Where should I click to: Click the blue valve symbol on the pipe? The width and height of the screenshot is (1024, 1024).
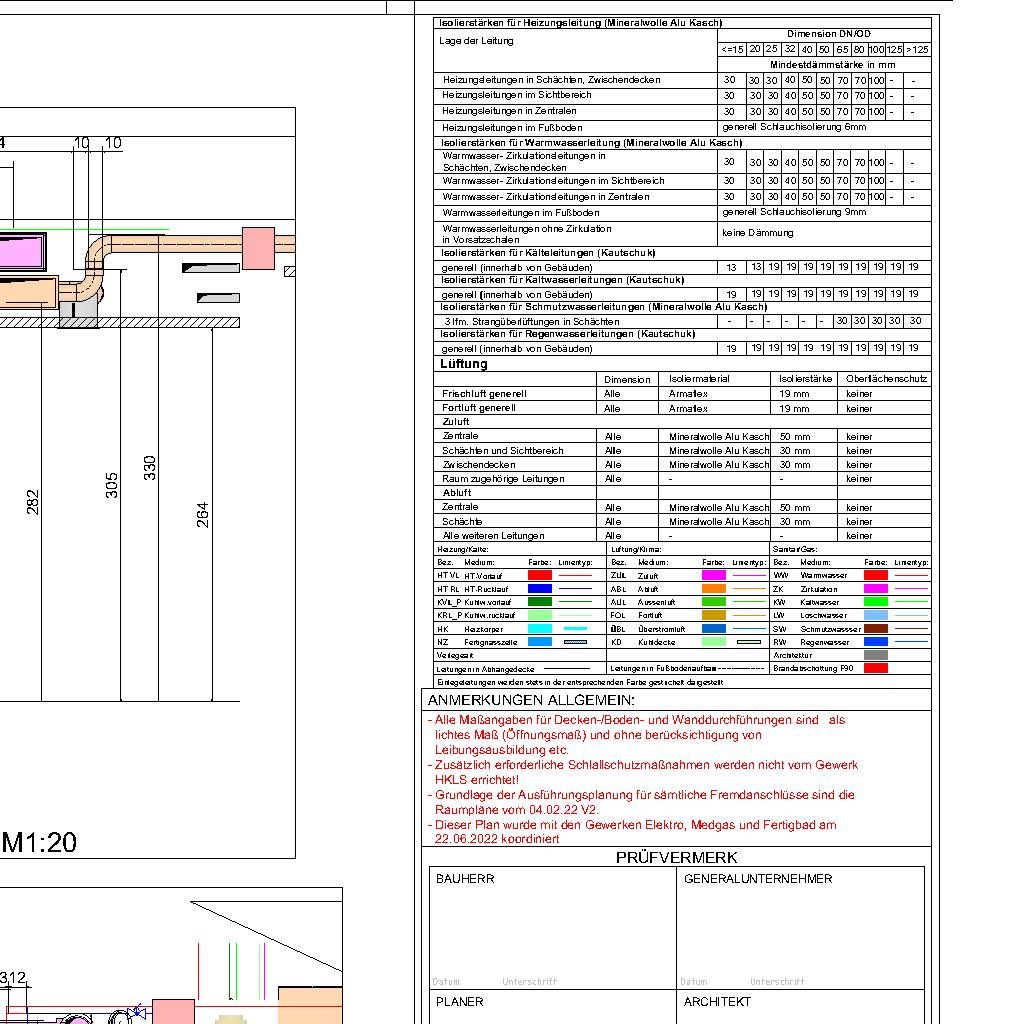pos(137,1013)
